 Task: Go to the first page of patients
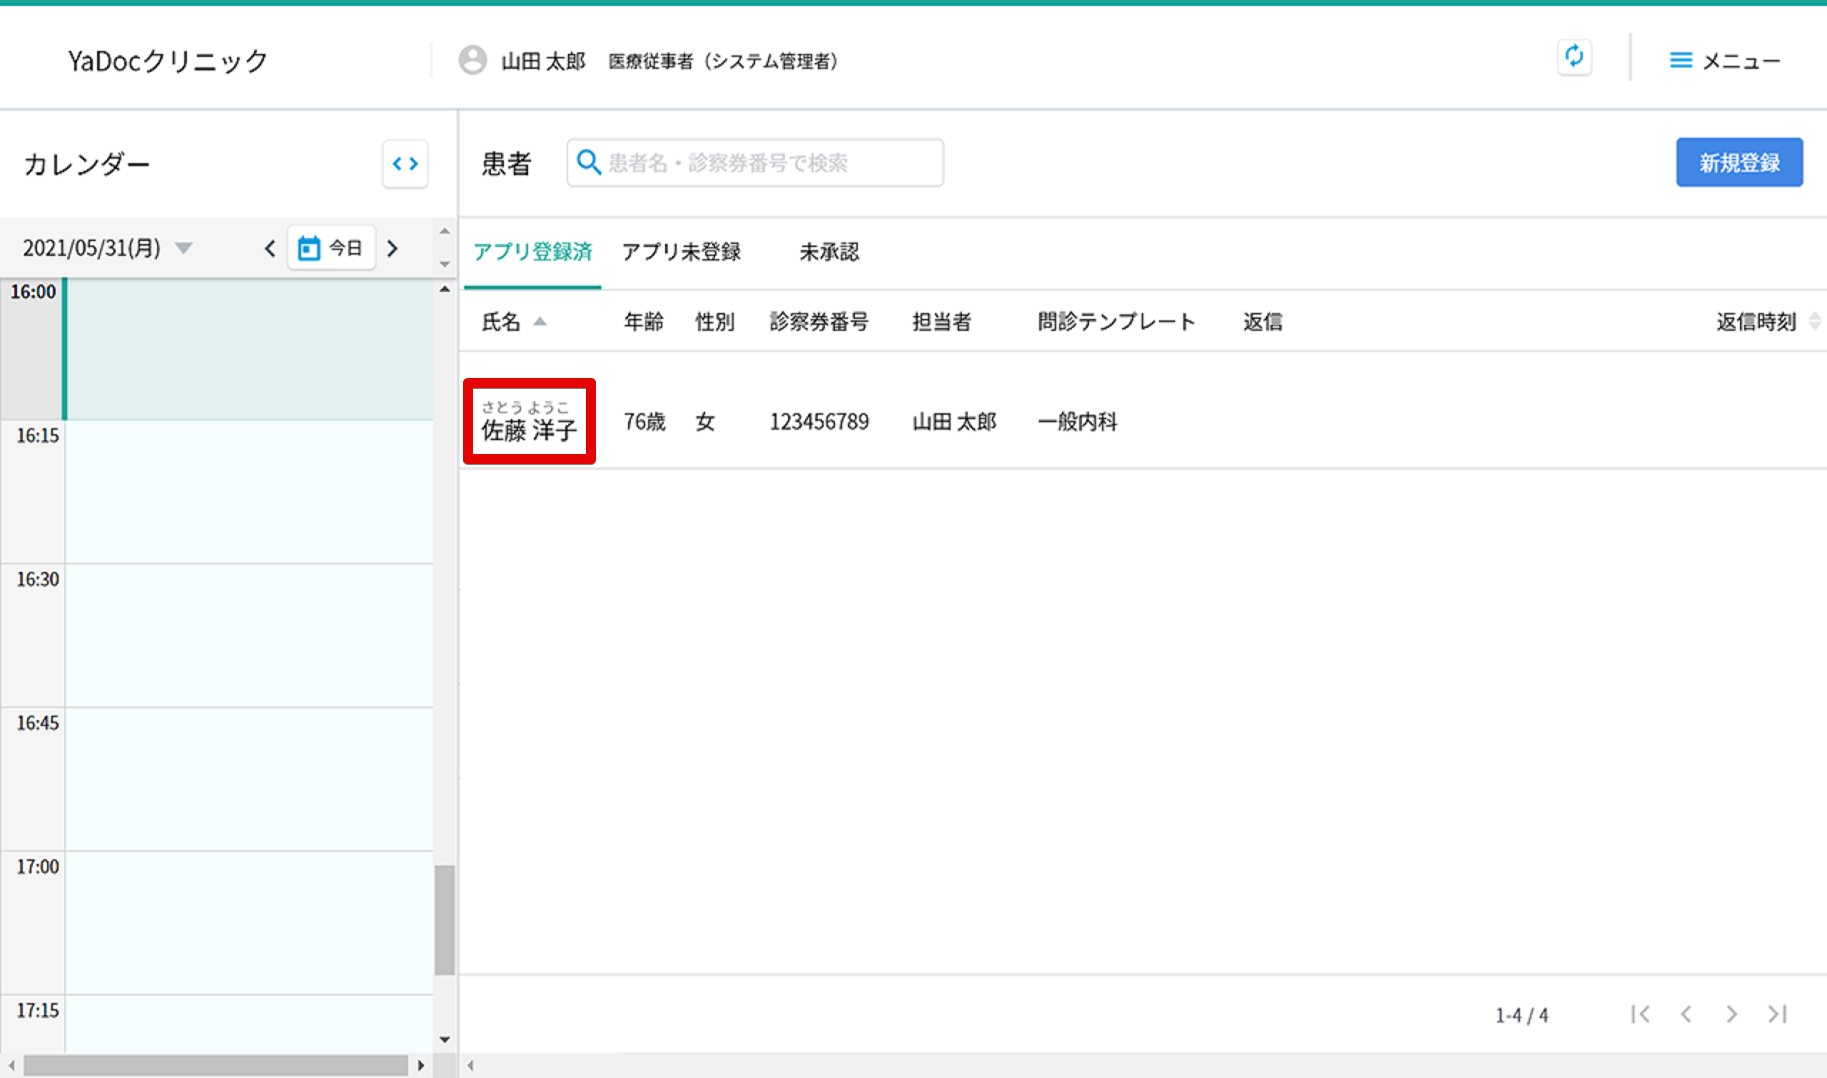[1640, 1014]
